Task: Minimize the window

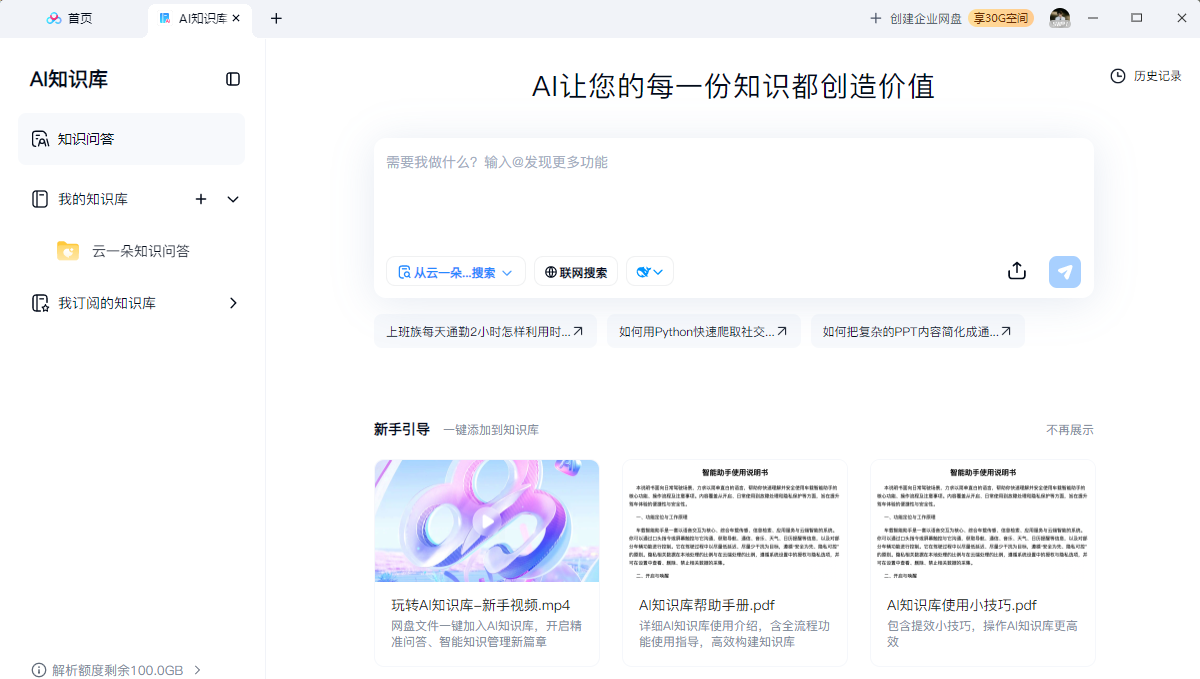Action: 1092,18
